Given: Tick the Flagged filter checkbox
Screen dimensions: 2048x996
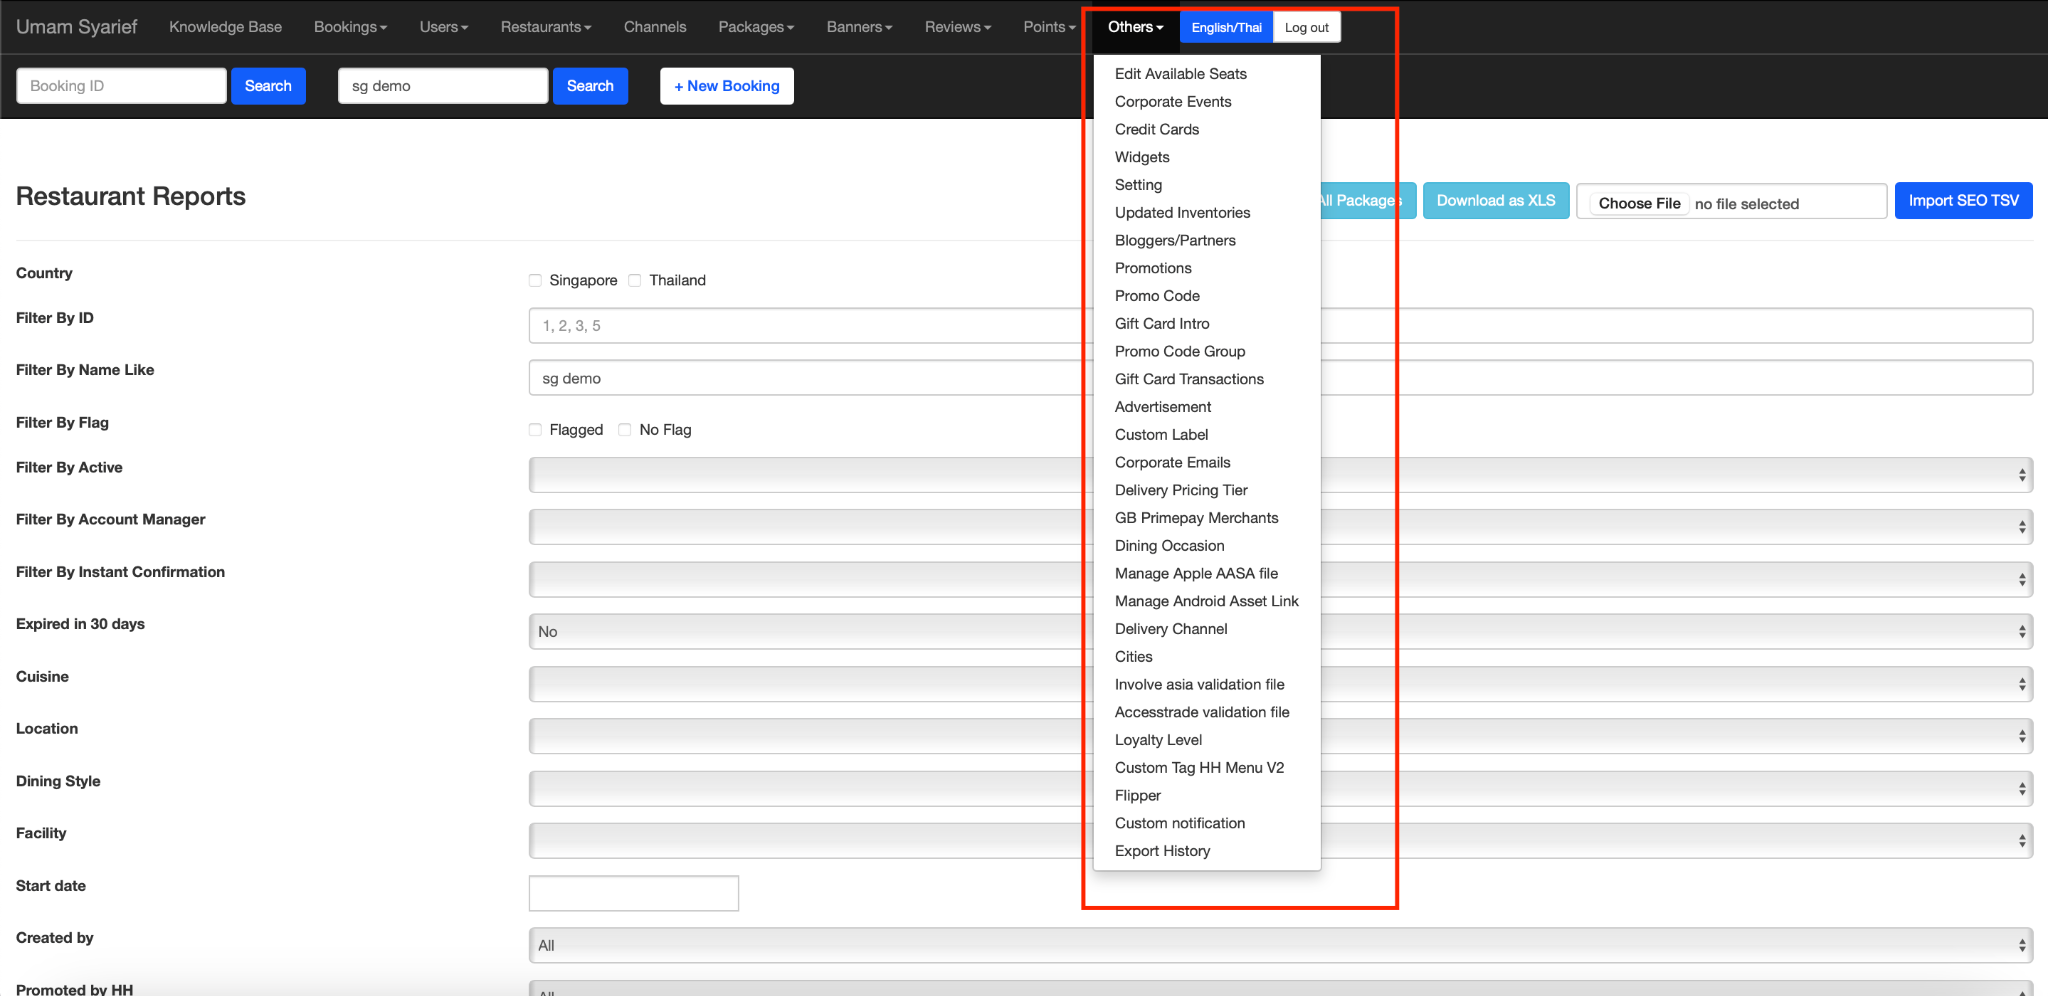Looking at the screenshot, I should point(535,430).
